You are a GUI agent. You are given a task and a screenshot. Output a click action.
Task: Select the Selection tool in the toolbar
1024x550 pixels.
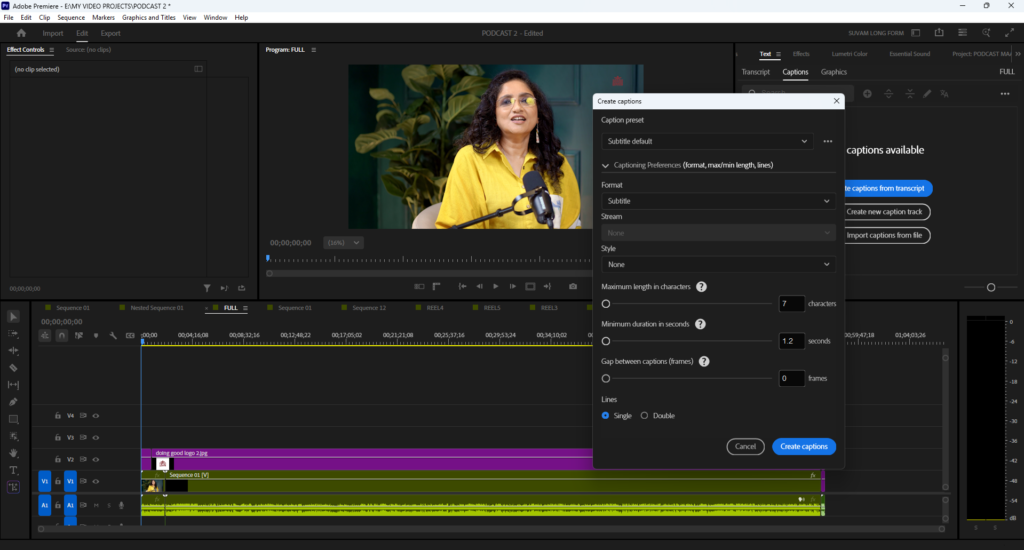(x=13, y=317)
